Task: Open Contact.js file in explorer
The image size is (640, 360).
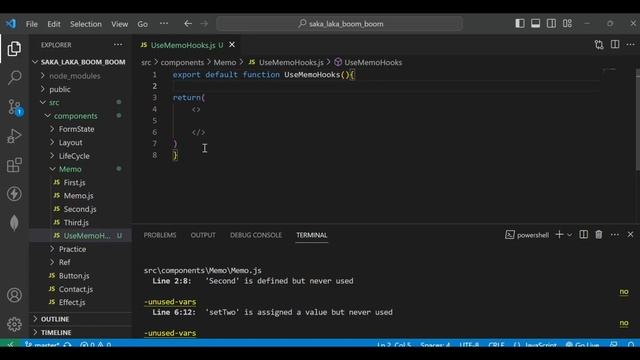Action: pyautogui.click(x=80, y=289)
